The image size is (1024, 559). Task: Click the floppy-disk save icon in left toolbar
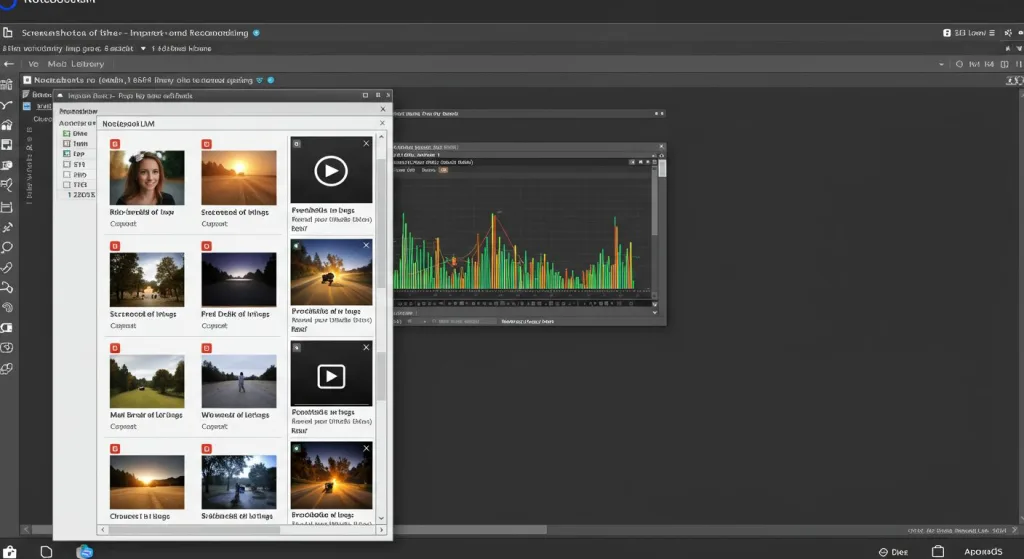pos(7,145)
